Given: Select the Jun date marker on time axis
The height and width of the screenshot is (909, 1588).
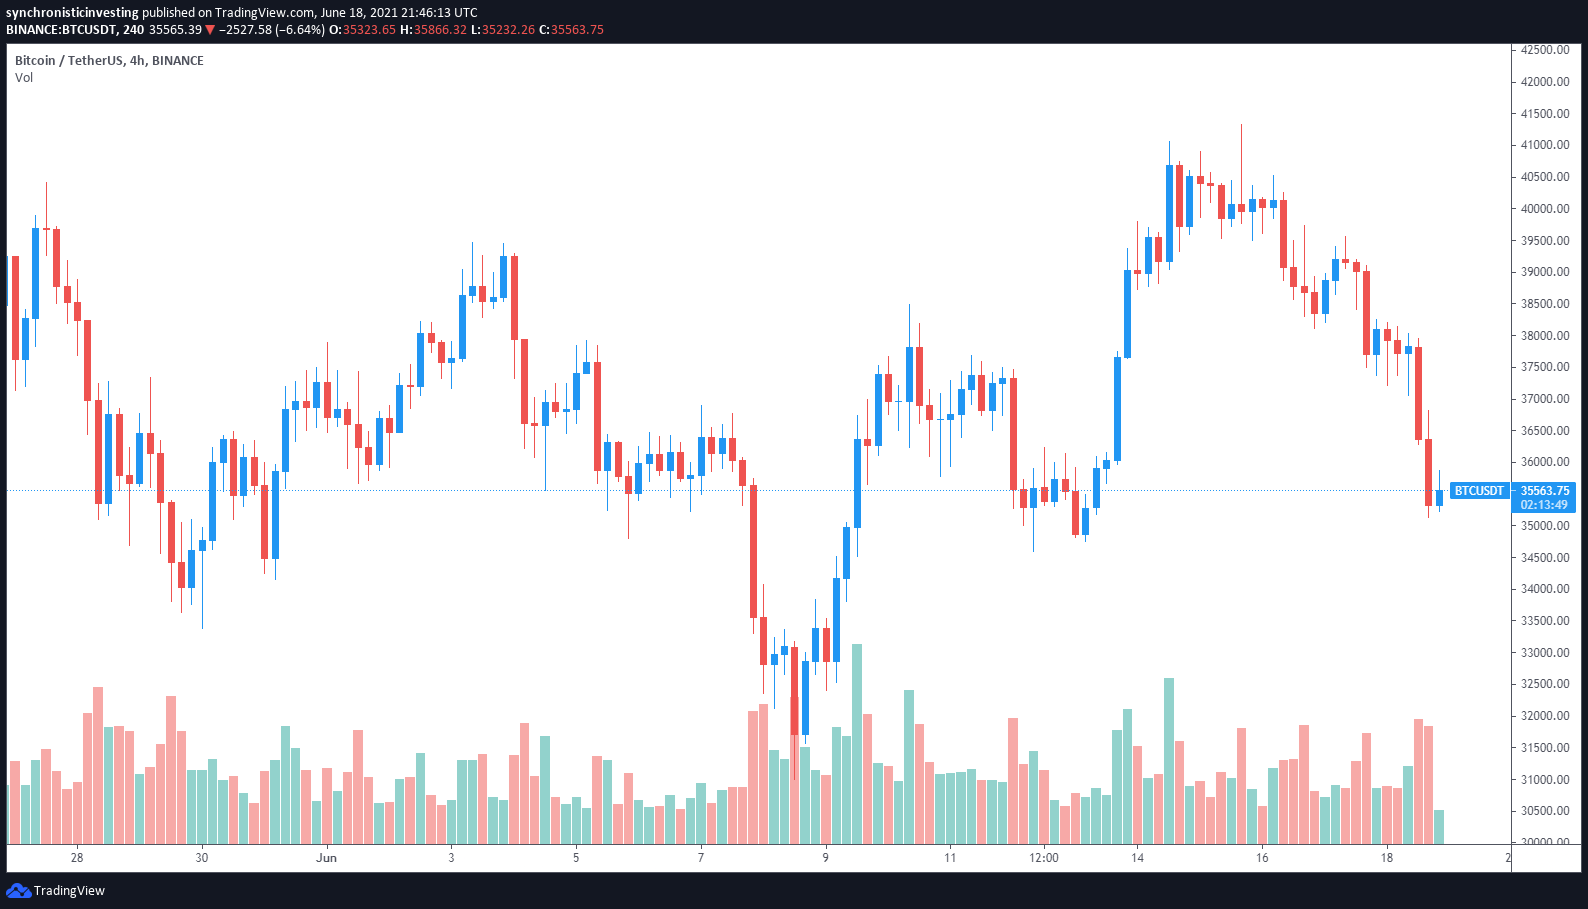Looking at the screenshot, I should click(x=326, y=857).
